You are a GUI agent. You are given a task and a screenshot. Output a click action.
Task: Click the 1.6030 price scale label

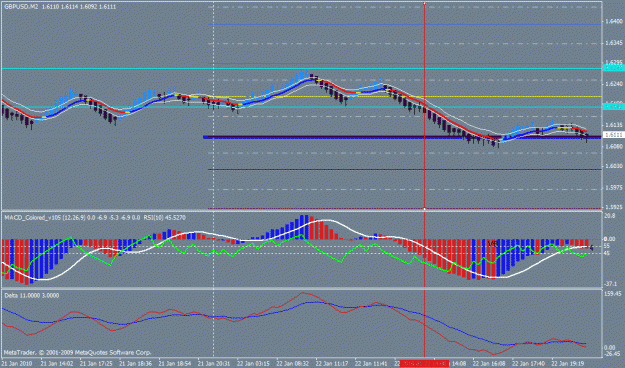613,166
